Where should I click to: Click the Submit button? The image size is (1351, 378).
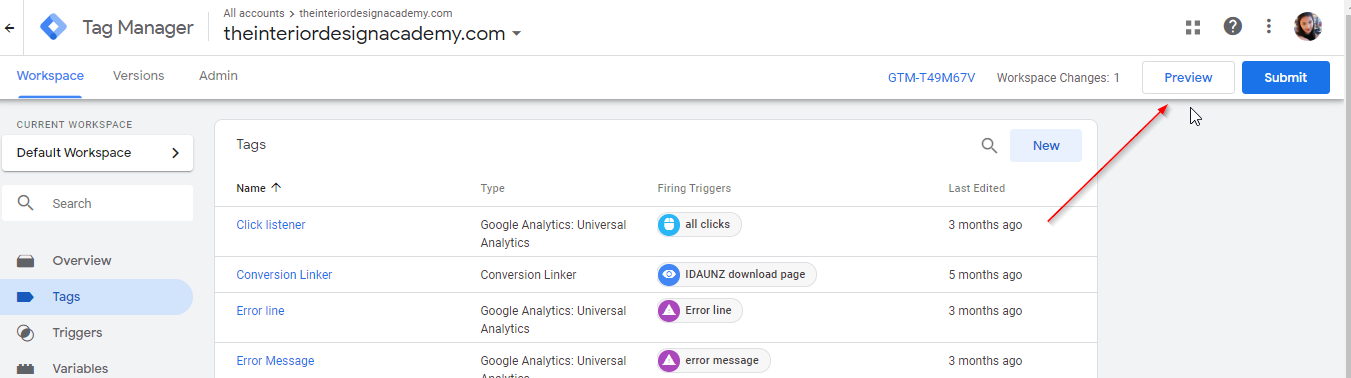1286,78
